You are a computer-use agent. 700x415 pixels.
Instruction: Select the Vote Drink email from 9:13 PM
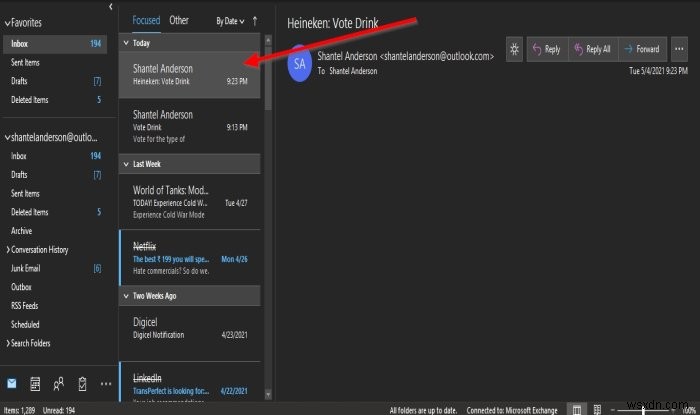tap(189, 126)
